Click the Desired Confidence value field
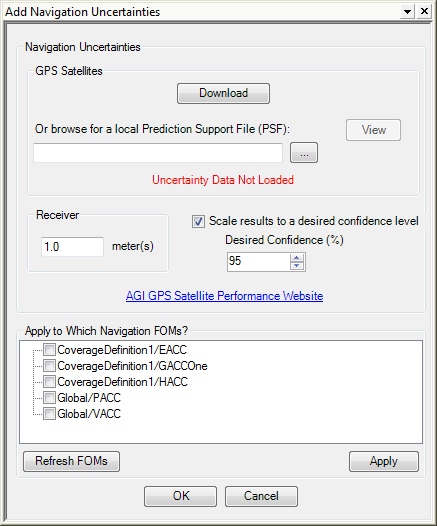437x526 pixels. (x=259, y=261)
